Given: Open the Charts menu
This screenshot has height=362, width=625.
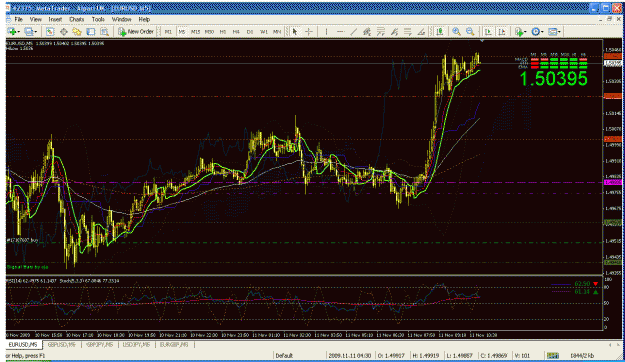Looking at the screenshot, I should (77, 19).
